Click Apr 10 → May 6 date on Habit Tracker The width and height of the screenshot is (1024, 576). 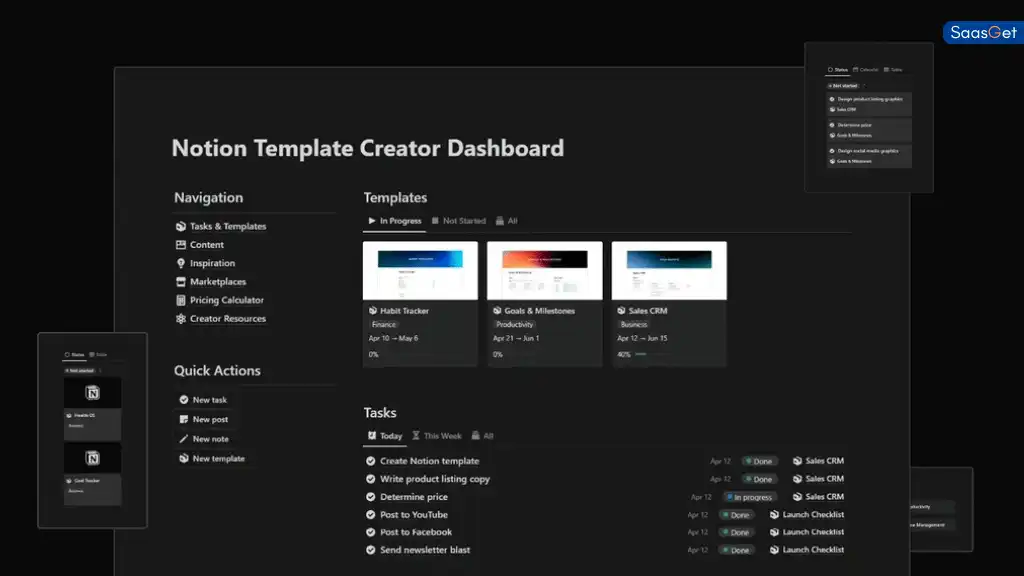pyautogui.click(x=393, y=338)
